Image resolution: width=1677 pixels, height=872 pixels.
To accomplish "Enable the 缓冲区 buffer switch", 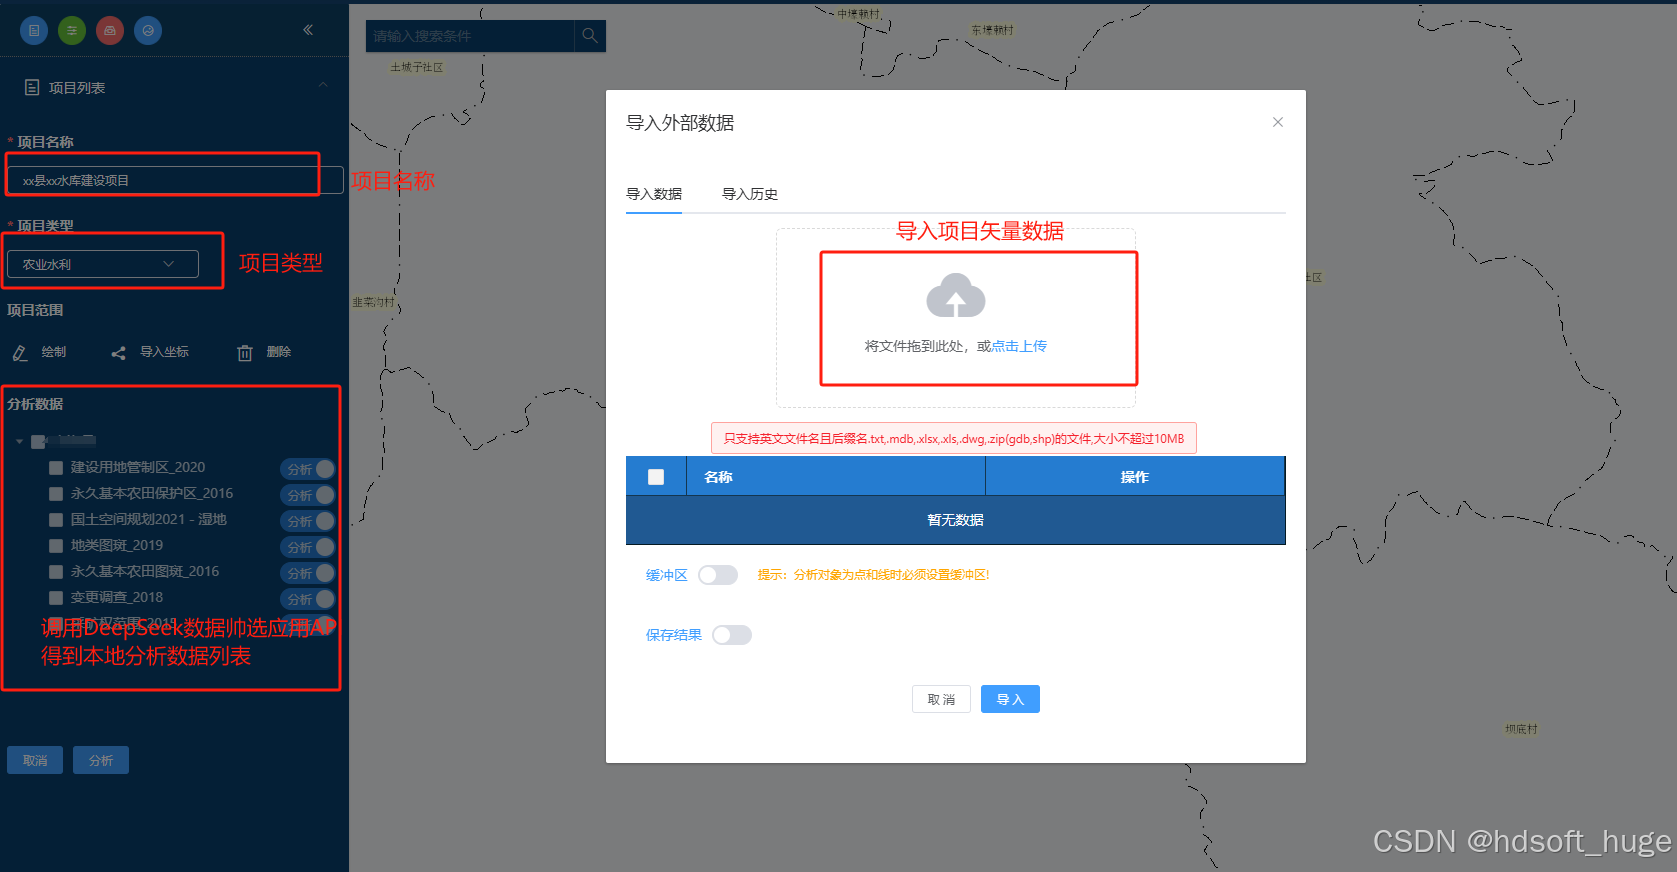I will (718, 575).
